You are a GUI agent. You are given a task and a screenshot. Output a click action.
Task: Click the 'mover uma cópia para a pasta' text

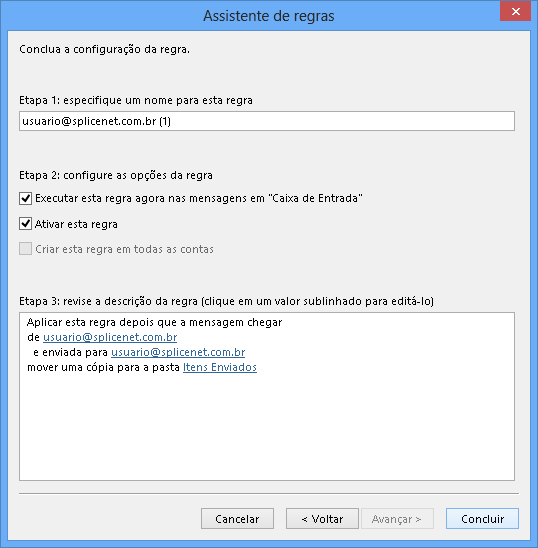click(x=103, y=367)
